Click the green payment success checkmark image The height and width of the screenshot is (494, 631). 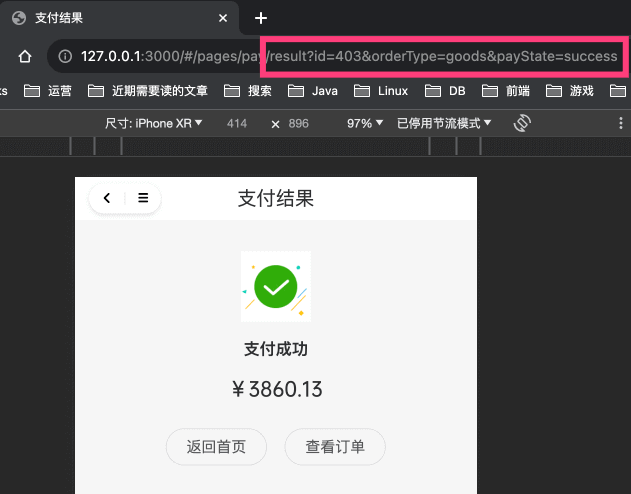click(x=276, y=287)
